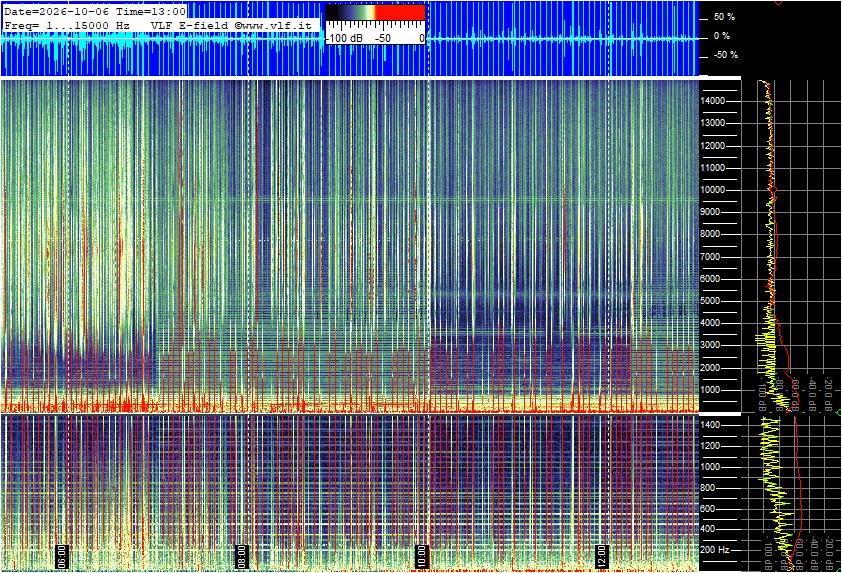This screenshot has height=573, width=842.
Task: Click the 1200 label on the lower axis
Action: click(x=710, y=446)
